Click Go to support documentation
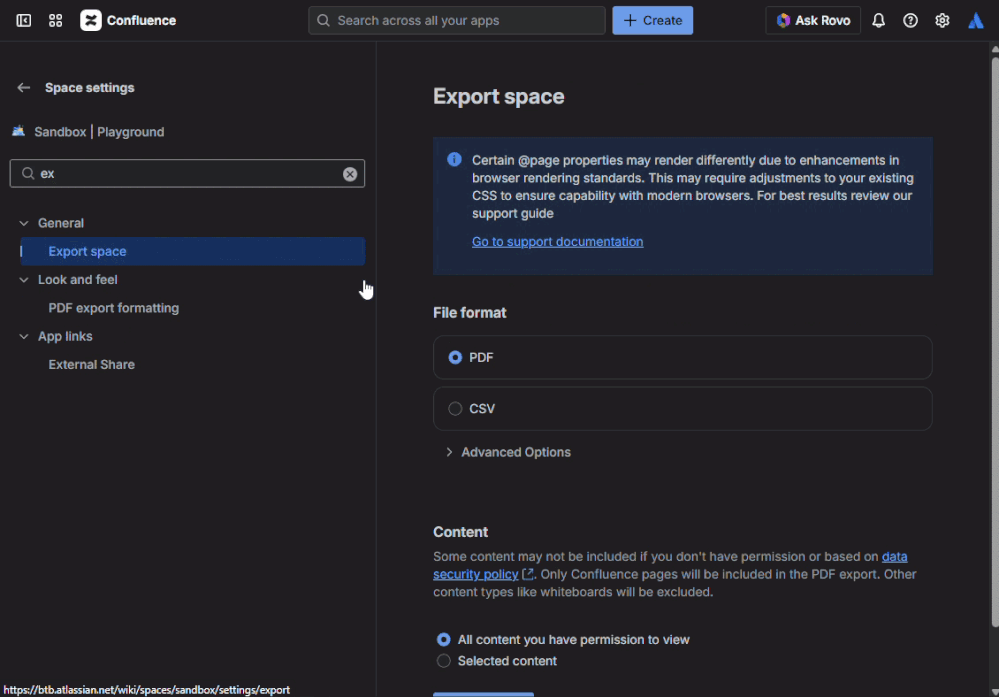This screenshot has width=999, height=697. (557, 241)
